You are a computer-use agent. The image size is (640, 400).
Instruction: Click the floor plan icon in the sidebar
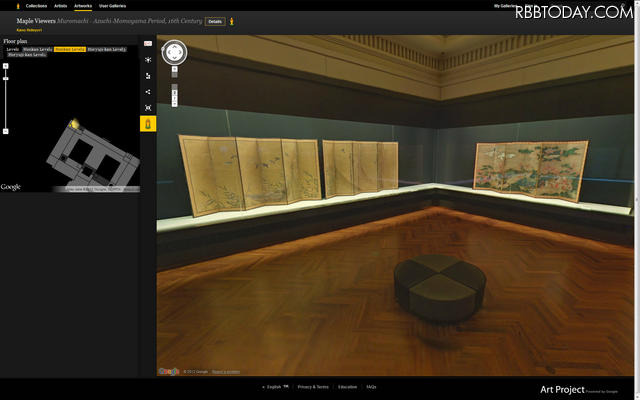(148, 76)
